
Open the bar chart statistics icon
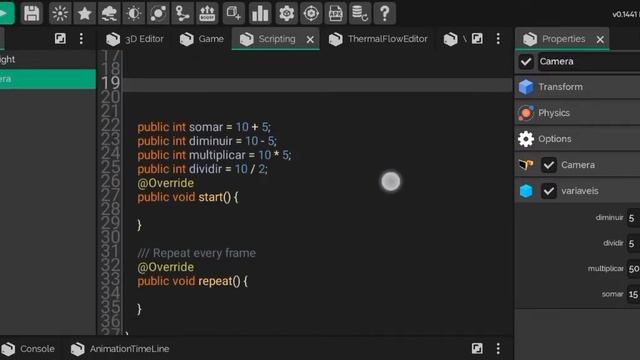260,13
